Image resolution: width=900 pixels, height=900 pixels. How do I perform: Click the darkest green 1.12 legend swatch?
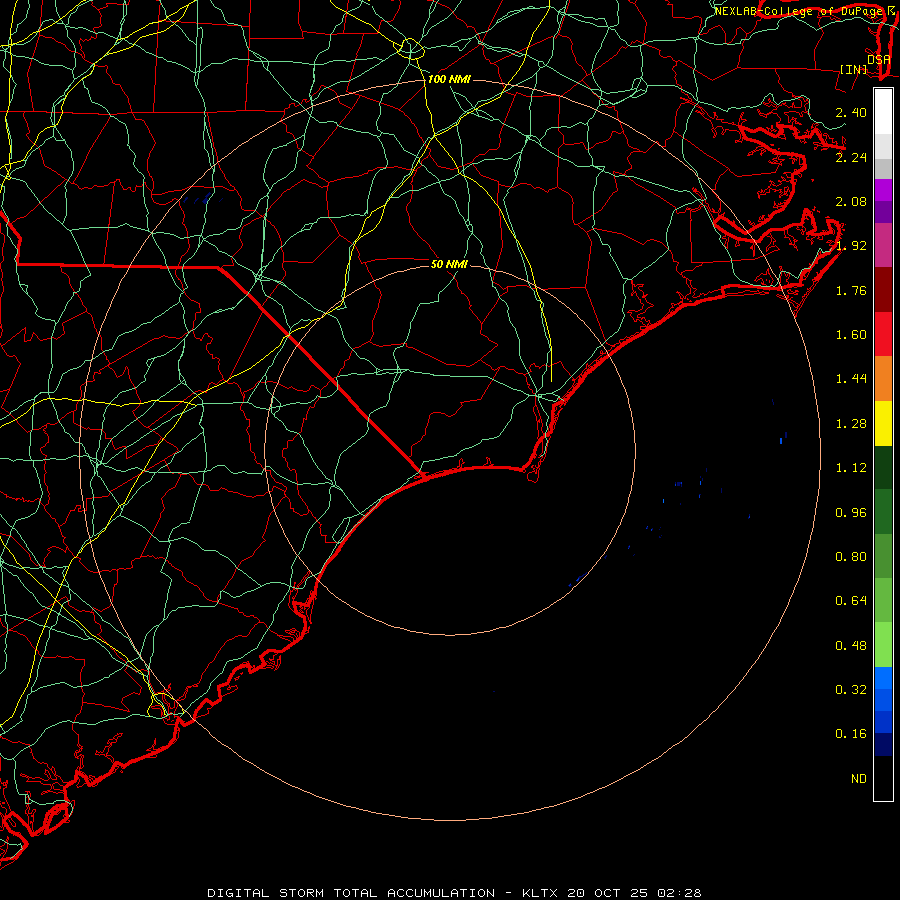tap(883, 467)
